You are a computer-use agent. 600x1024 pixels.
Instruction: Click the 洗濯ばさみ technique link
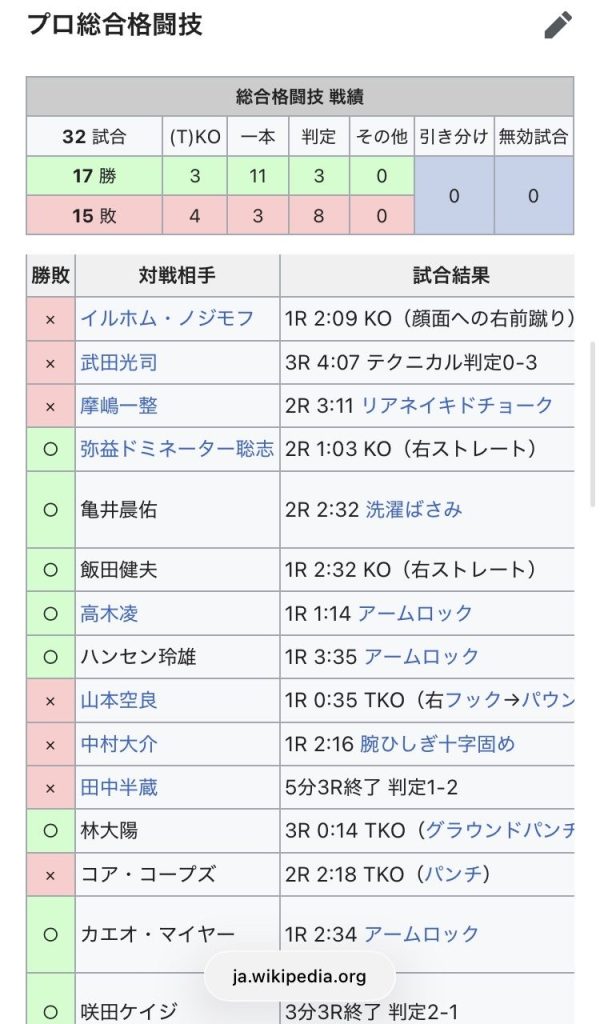(414, 509)
